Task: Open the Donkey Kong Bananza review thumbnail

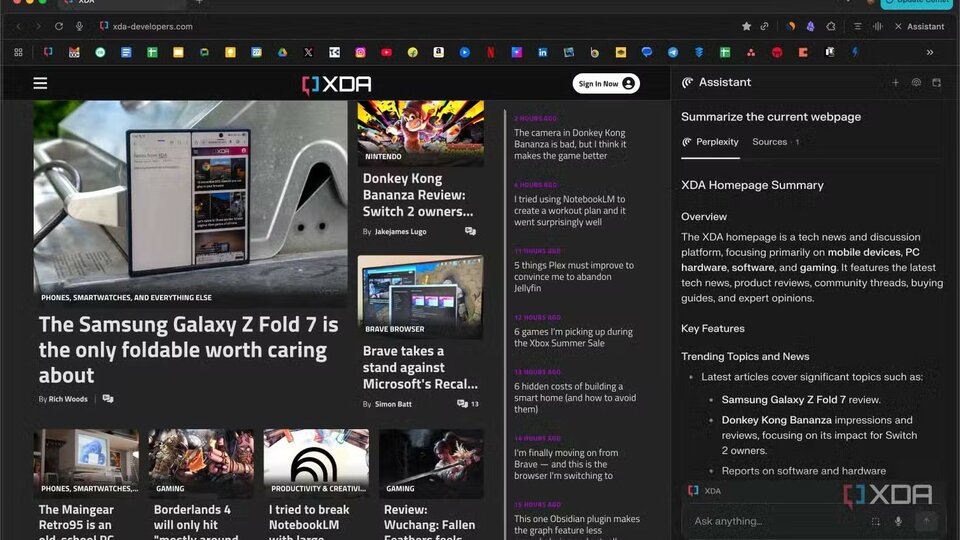Action: point(421,133)
